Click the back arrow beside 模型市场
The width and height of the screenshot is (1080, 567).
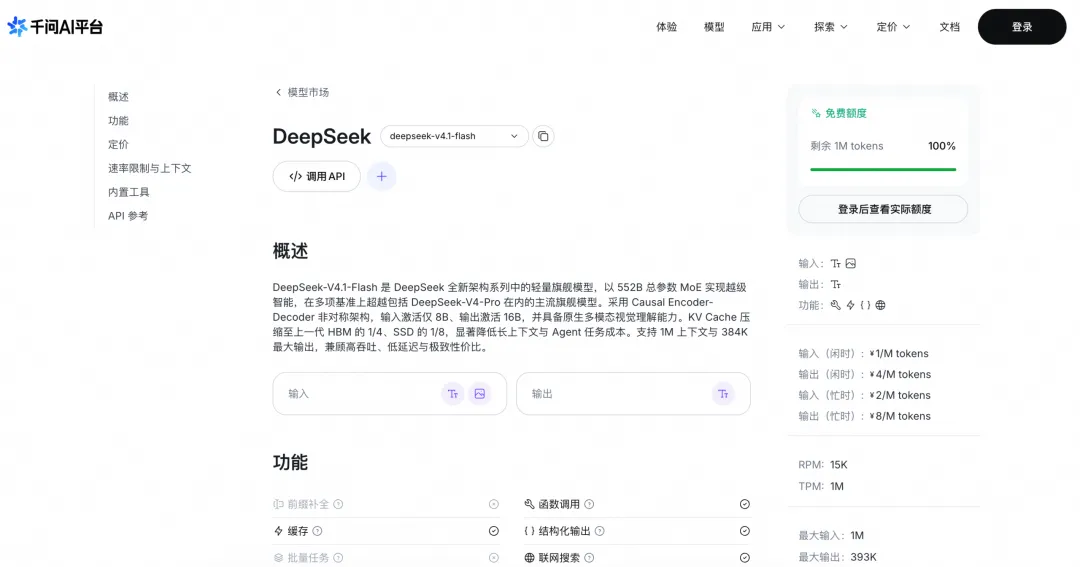pos(278,92)
